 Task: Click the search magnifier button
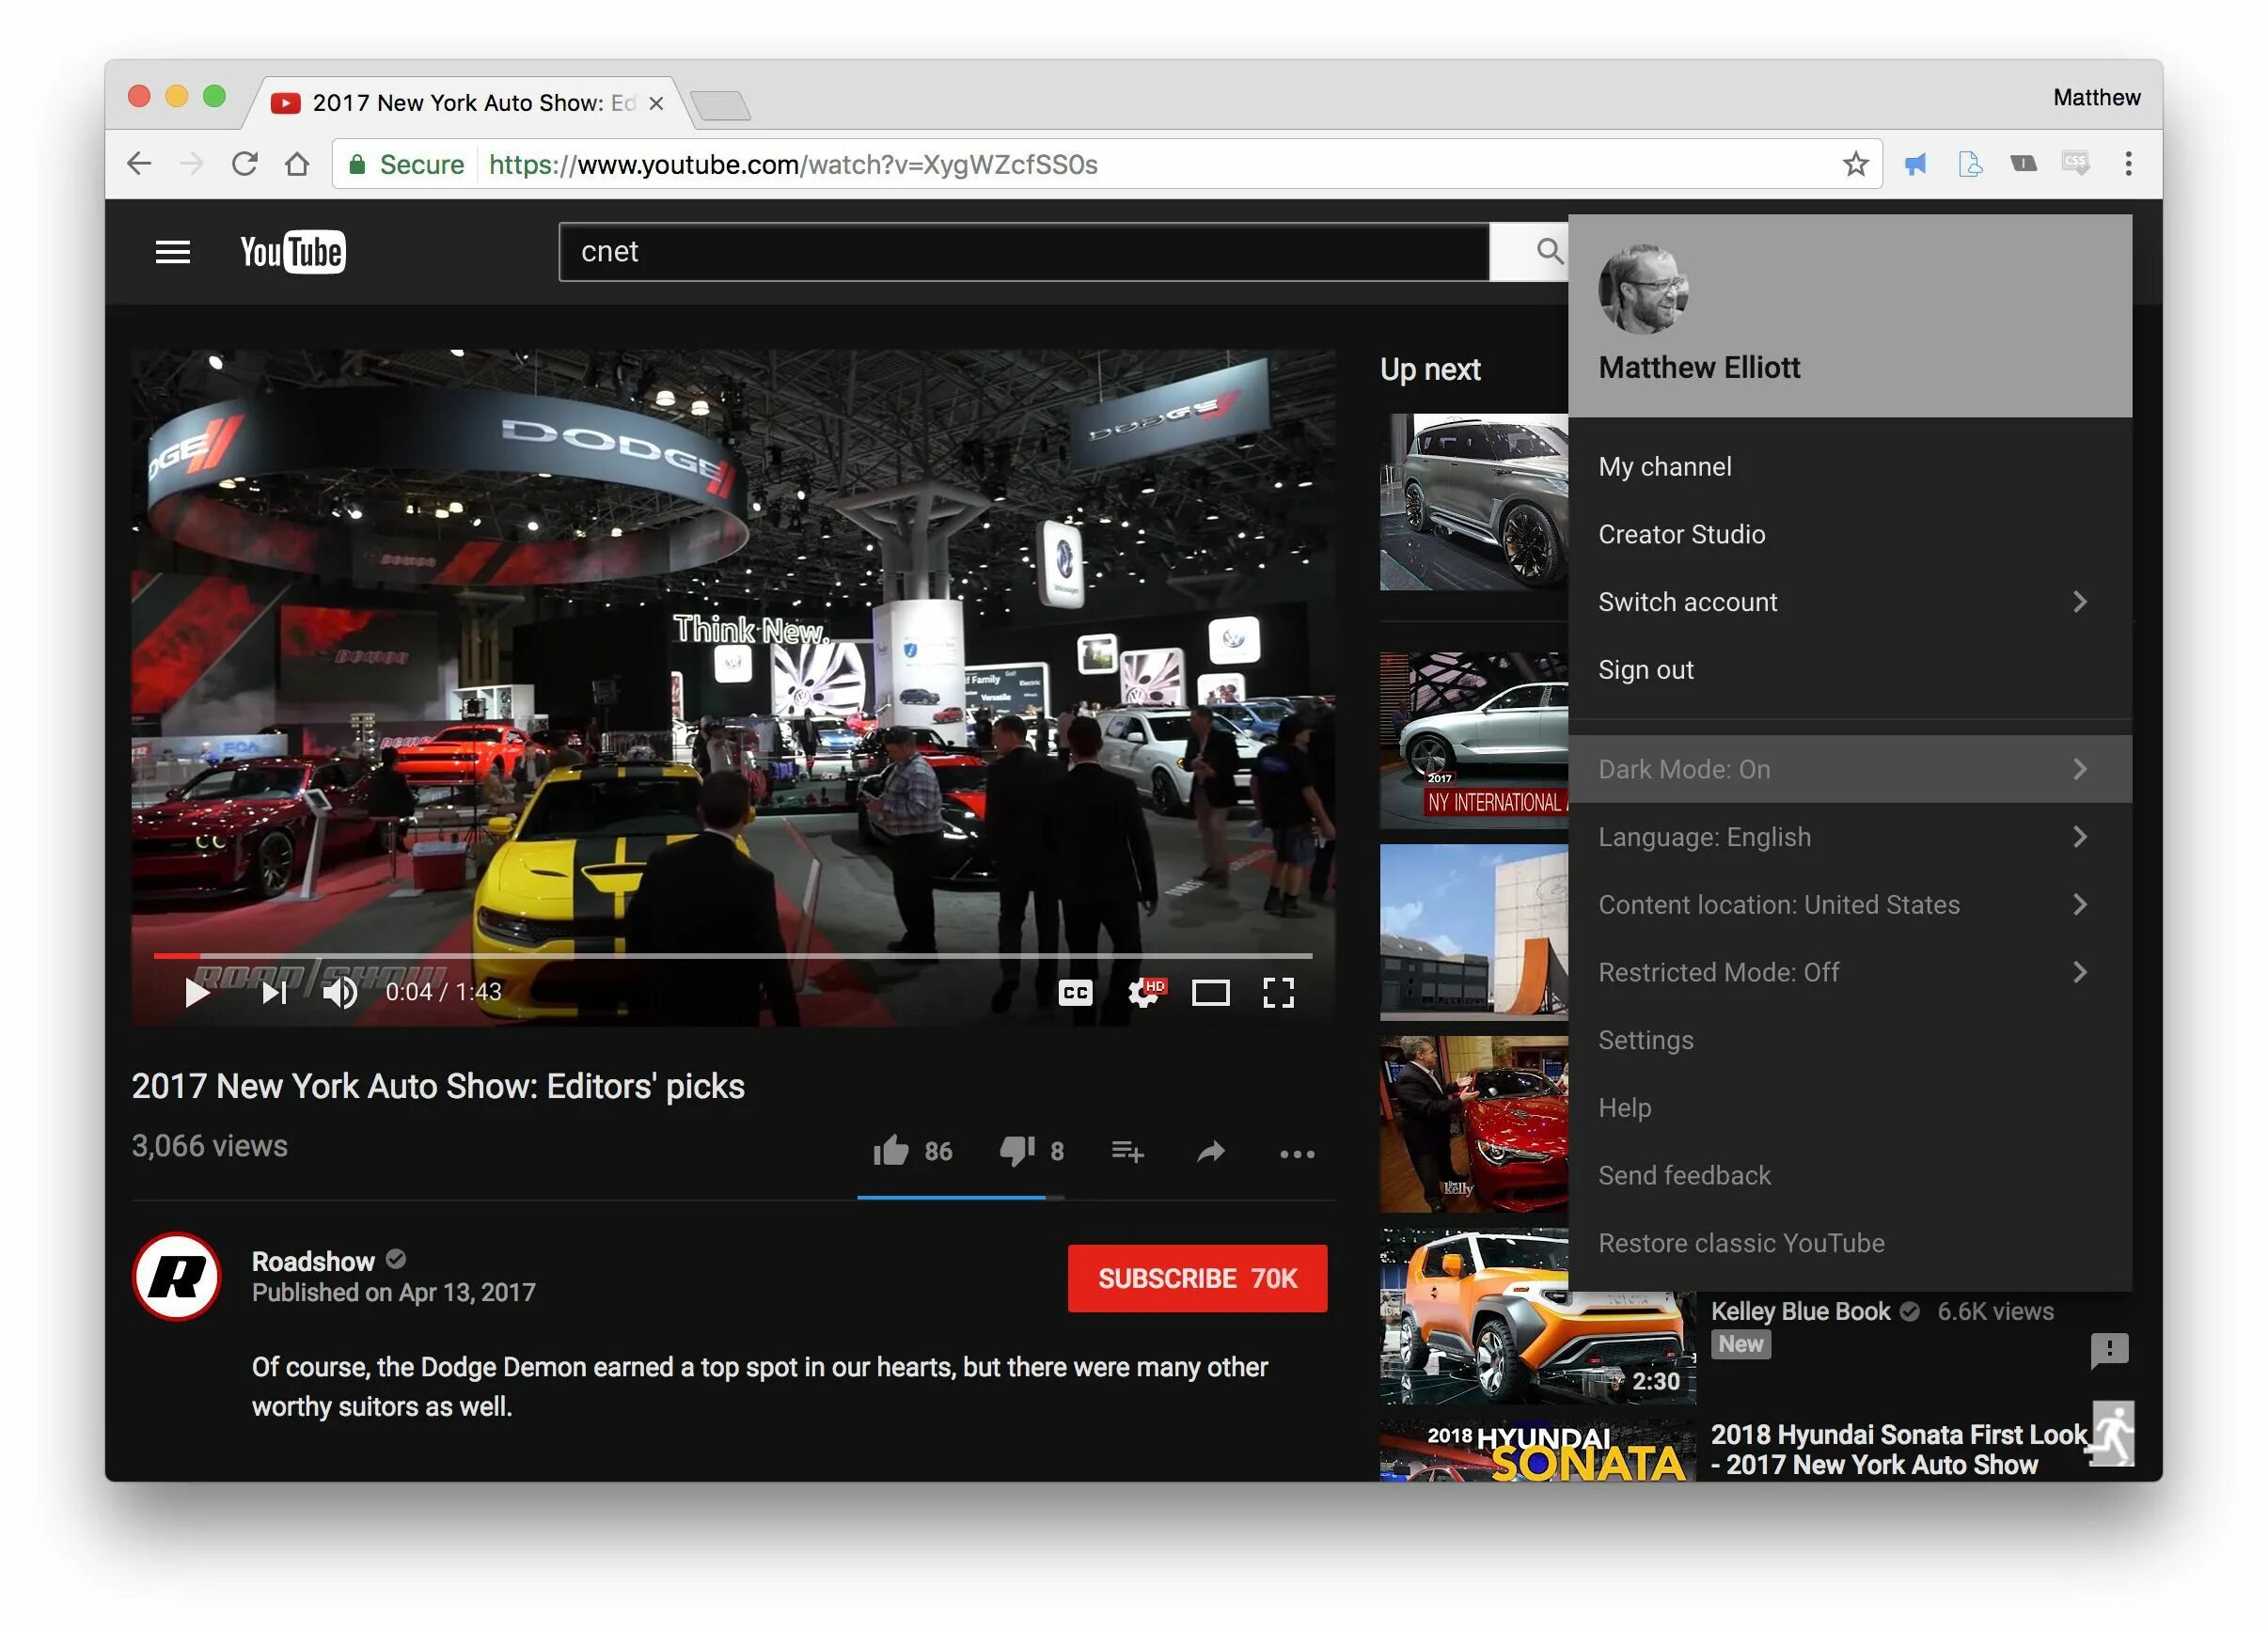tap(1548, 251)
